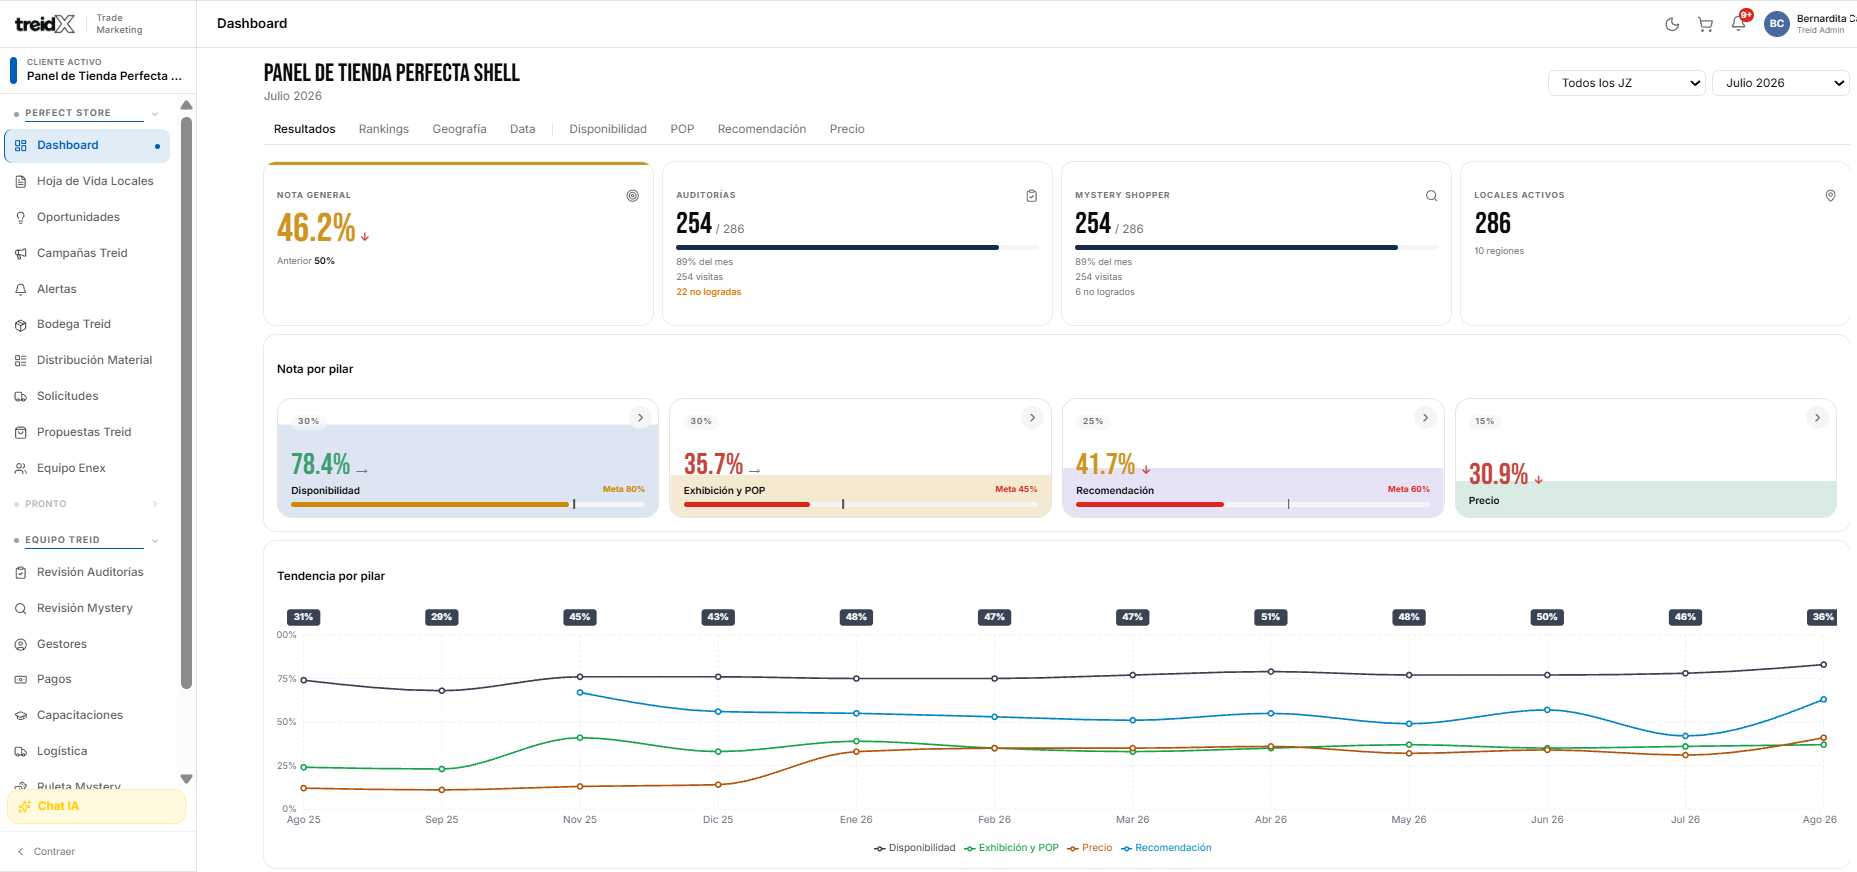The height and width of the screenshot is (872, 1857).
Task: Toggle dark mode moon icon
Action: pos(1672,24)
